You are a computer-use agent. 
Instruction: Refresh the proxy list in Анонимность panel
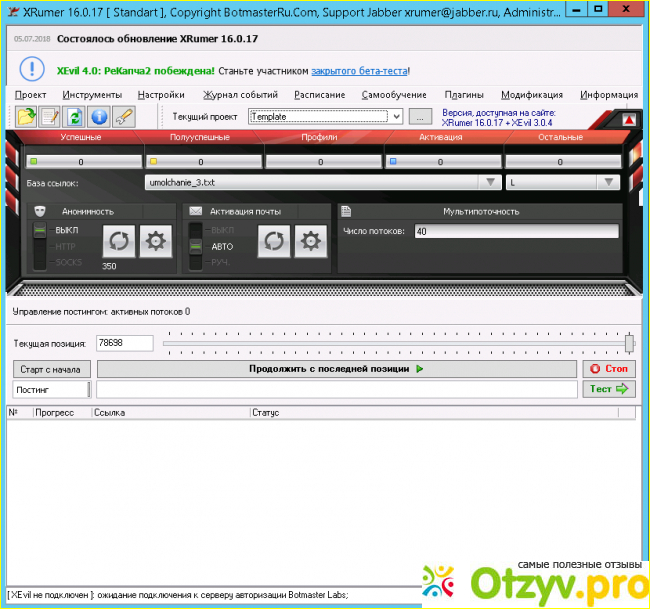pyautogui.click(x=119, y=241)
